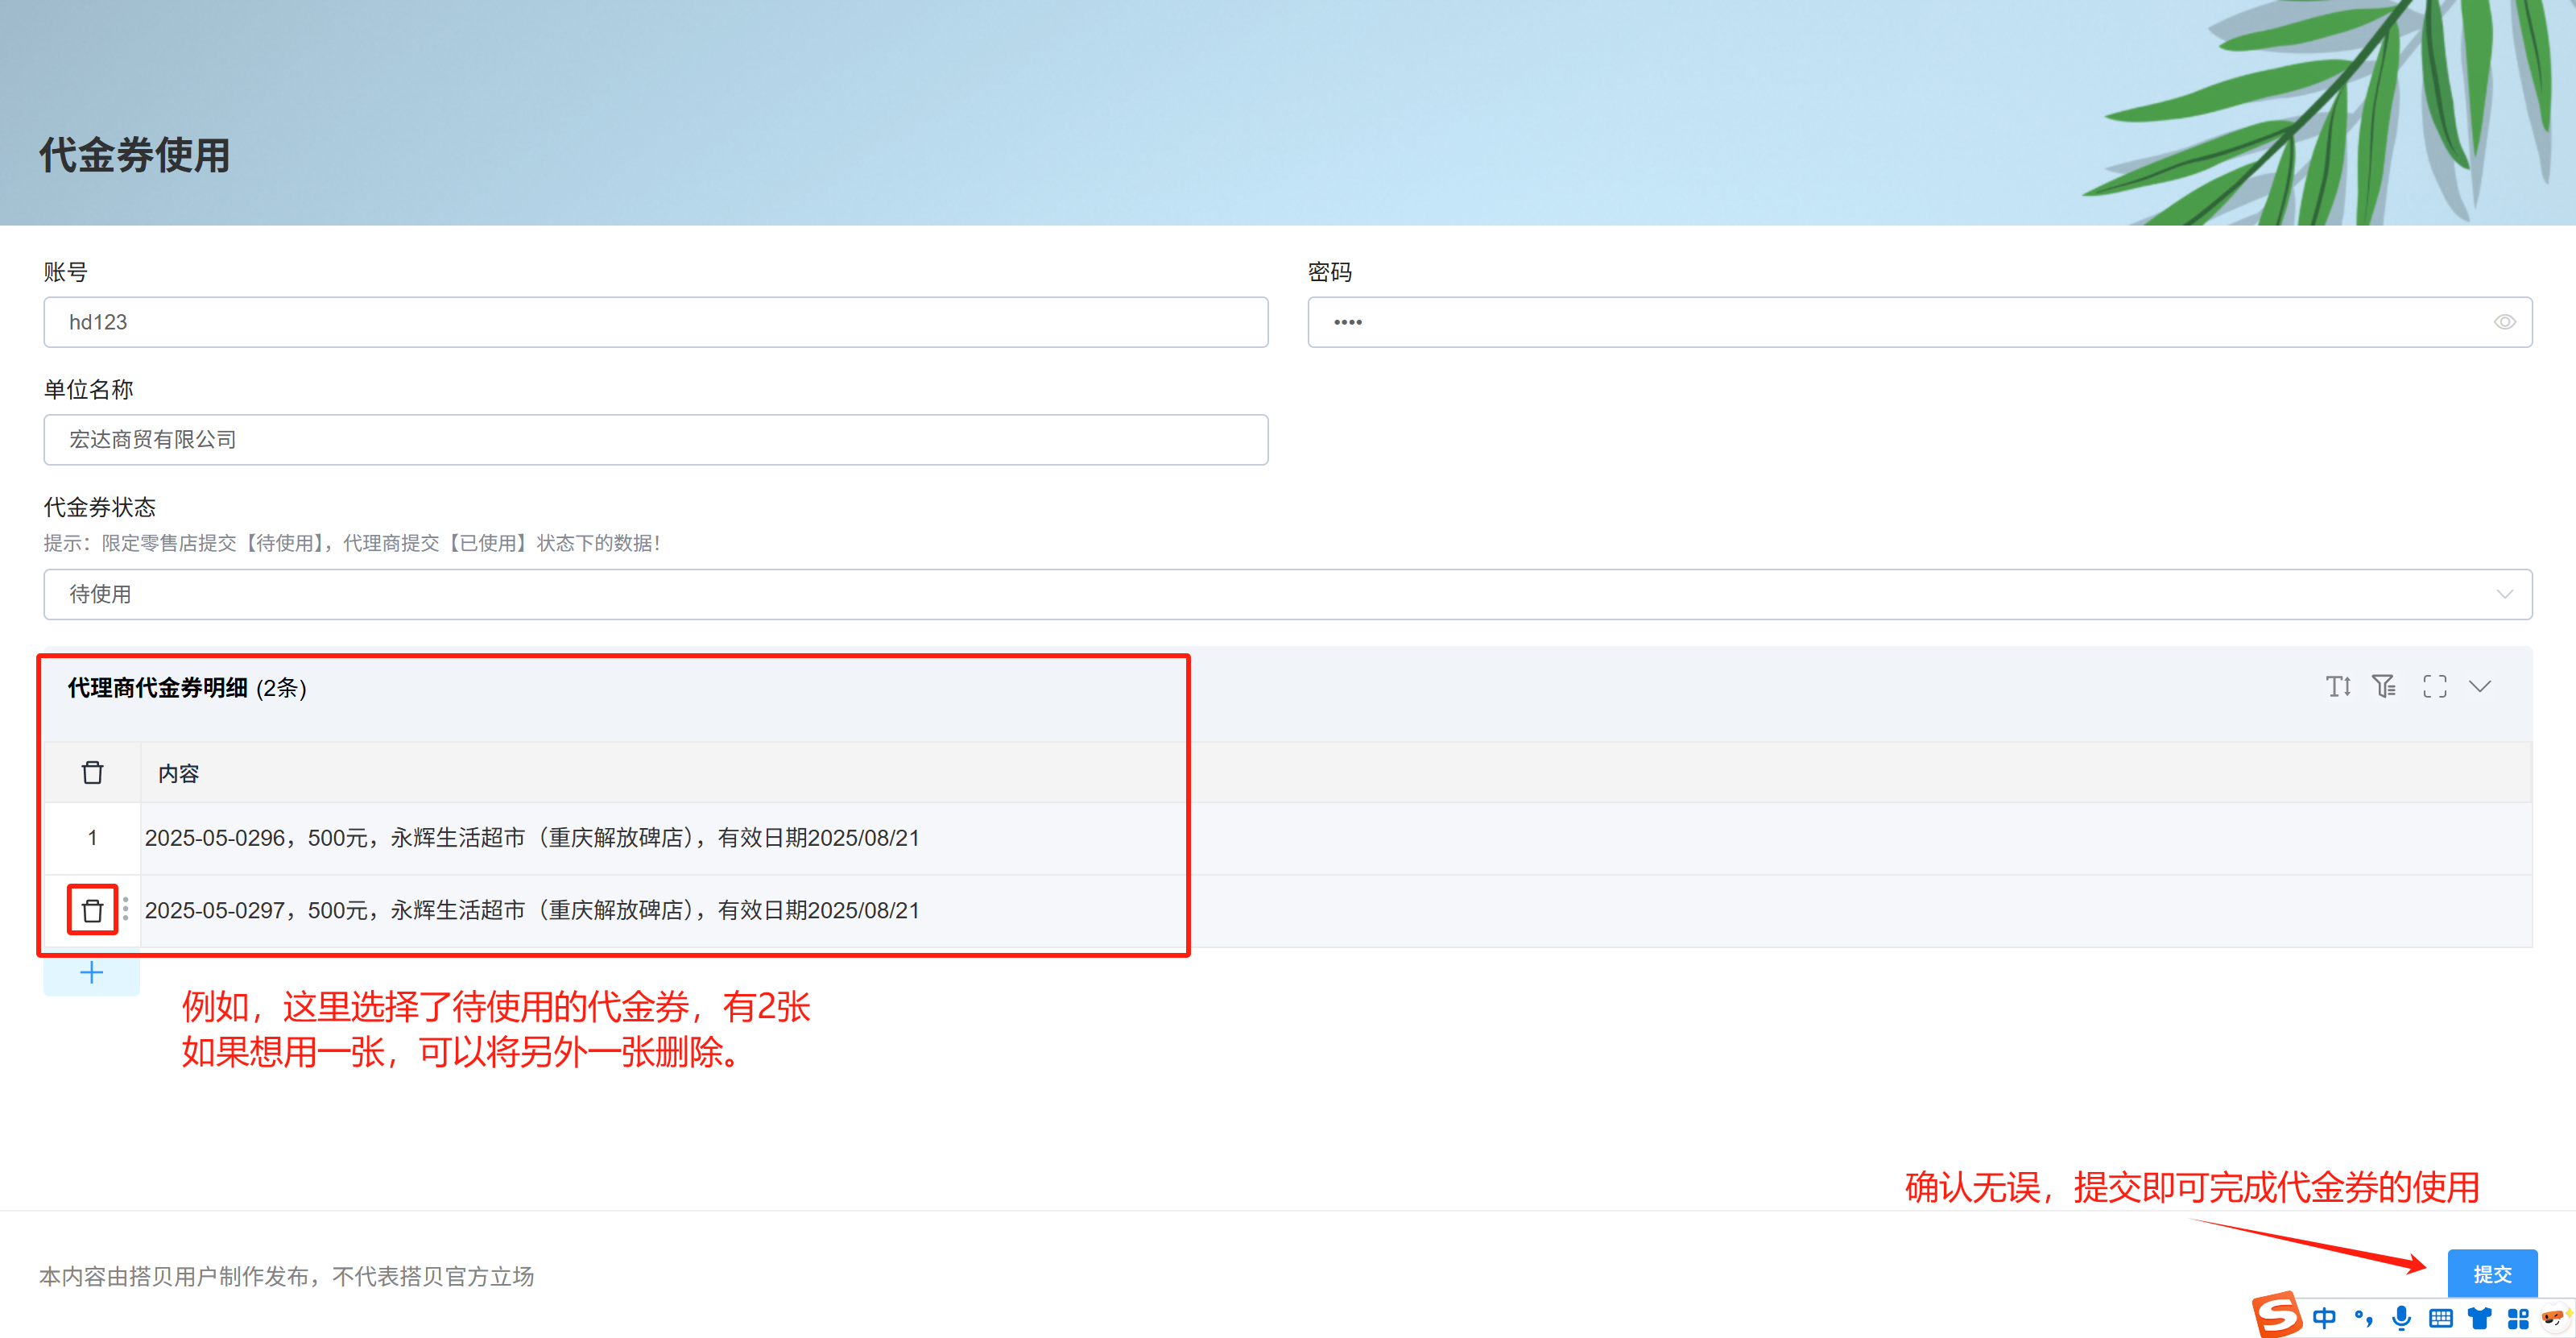Open the row options three-dot handle
This screenshot has height=1338, width=2576.
(x=125, y=909)
